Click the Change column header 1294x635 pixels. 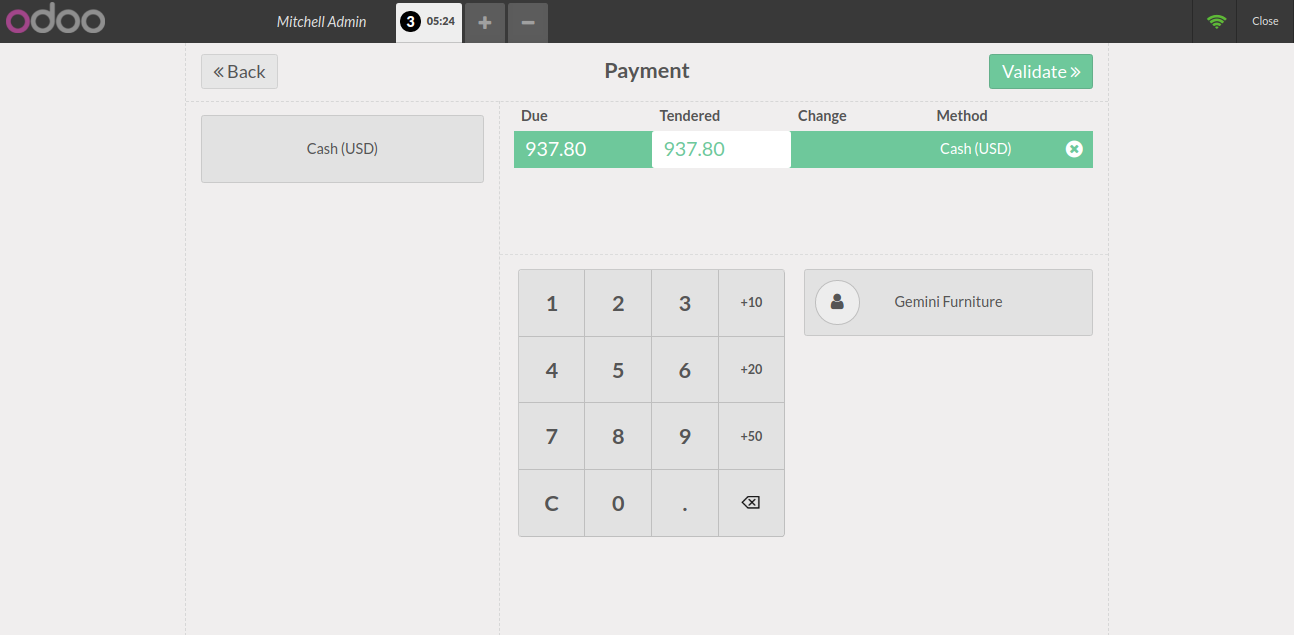coord(822,116)
